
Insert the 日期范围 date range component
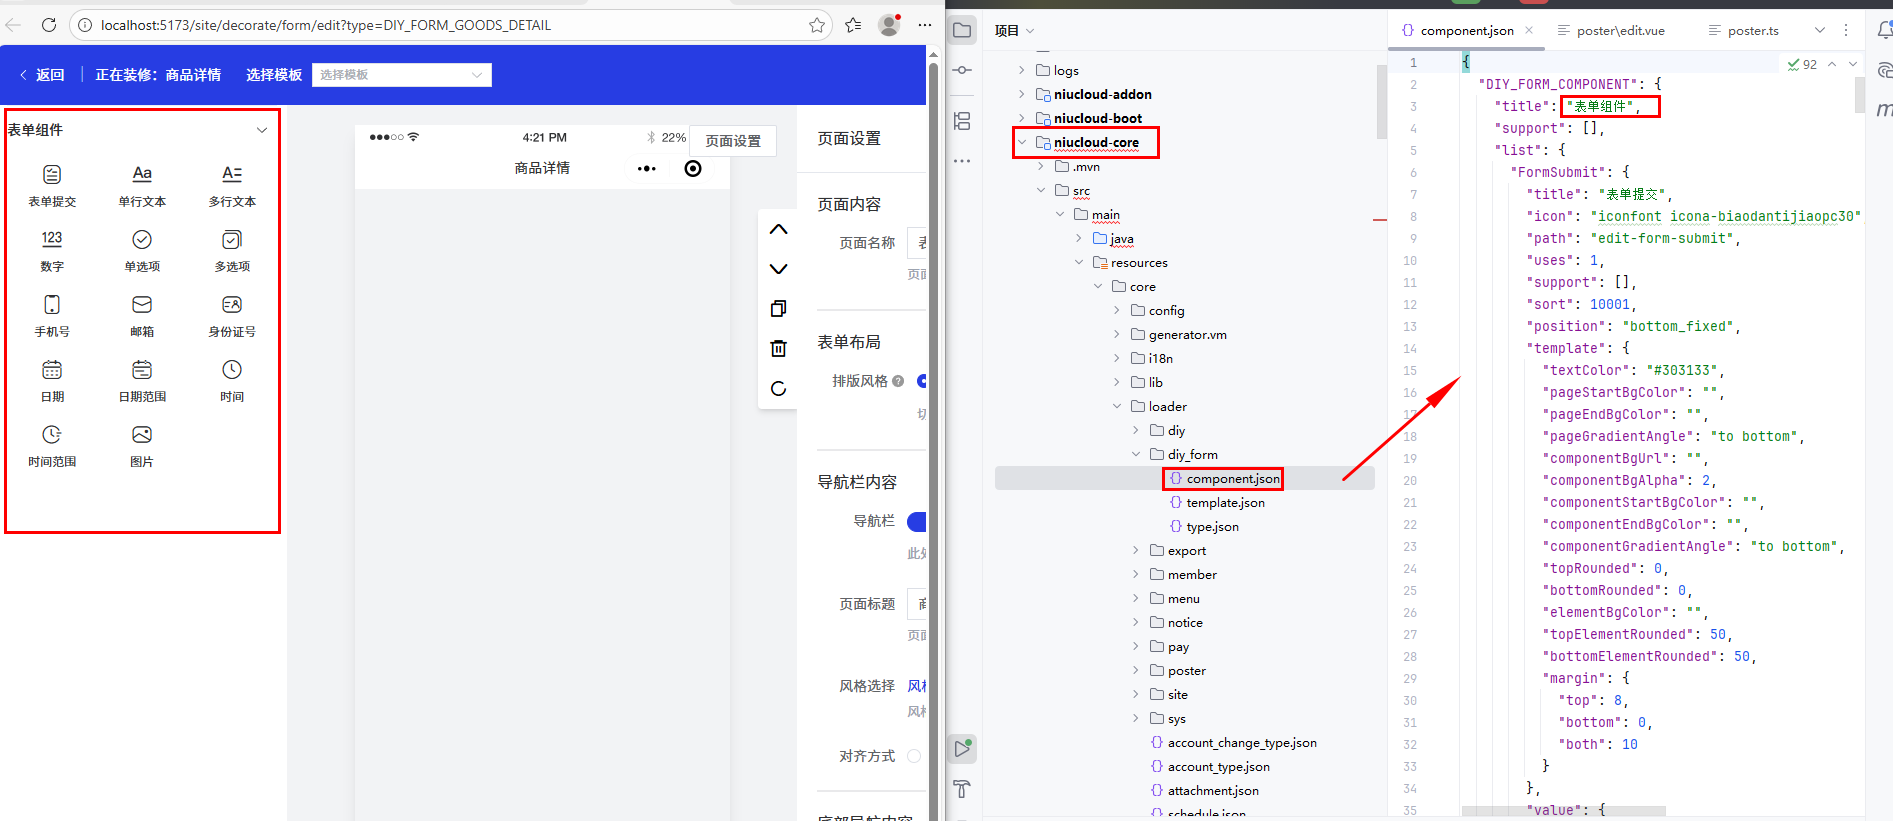(x=142, y=371)
